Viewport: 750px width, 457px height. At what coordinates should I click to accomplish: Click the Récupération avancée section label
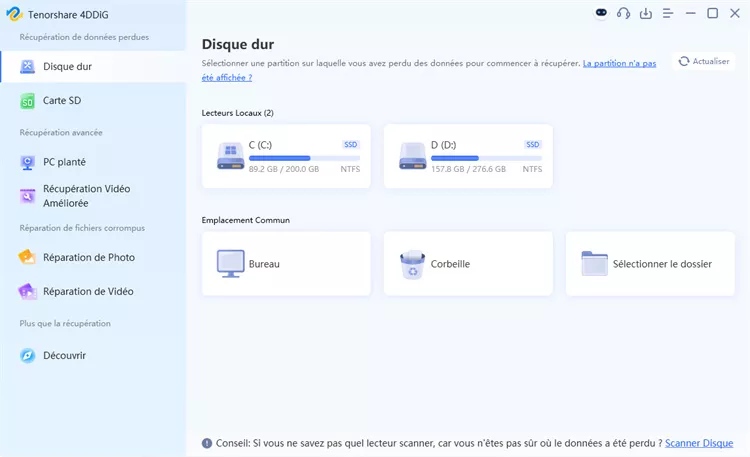coord(61,133)
